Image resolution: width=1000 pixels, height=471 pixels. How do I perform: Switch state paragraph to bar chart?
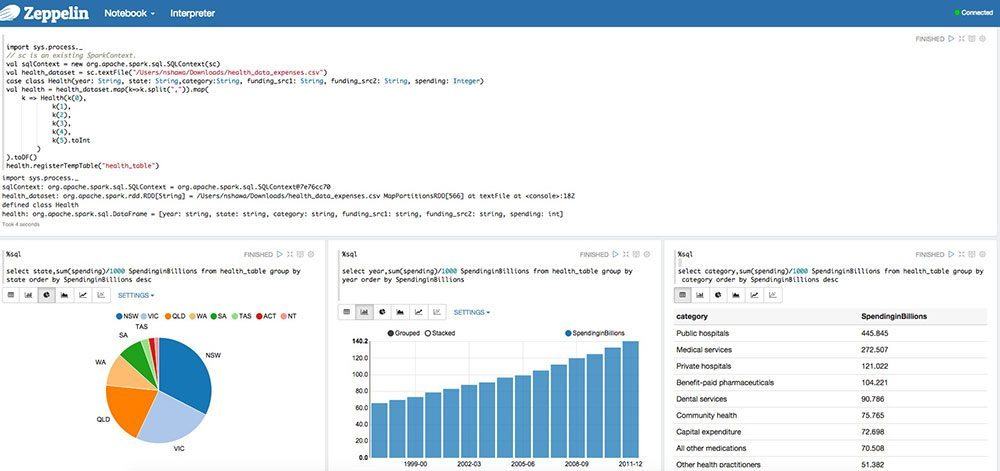click(x=29, y=295)
